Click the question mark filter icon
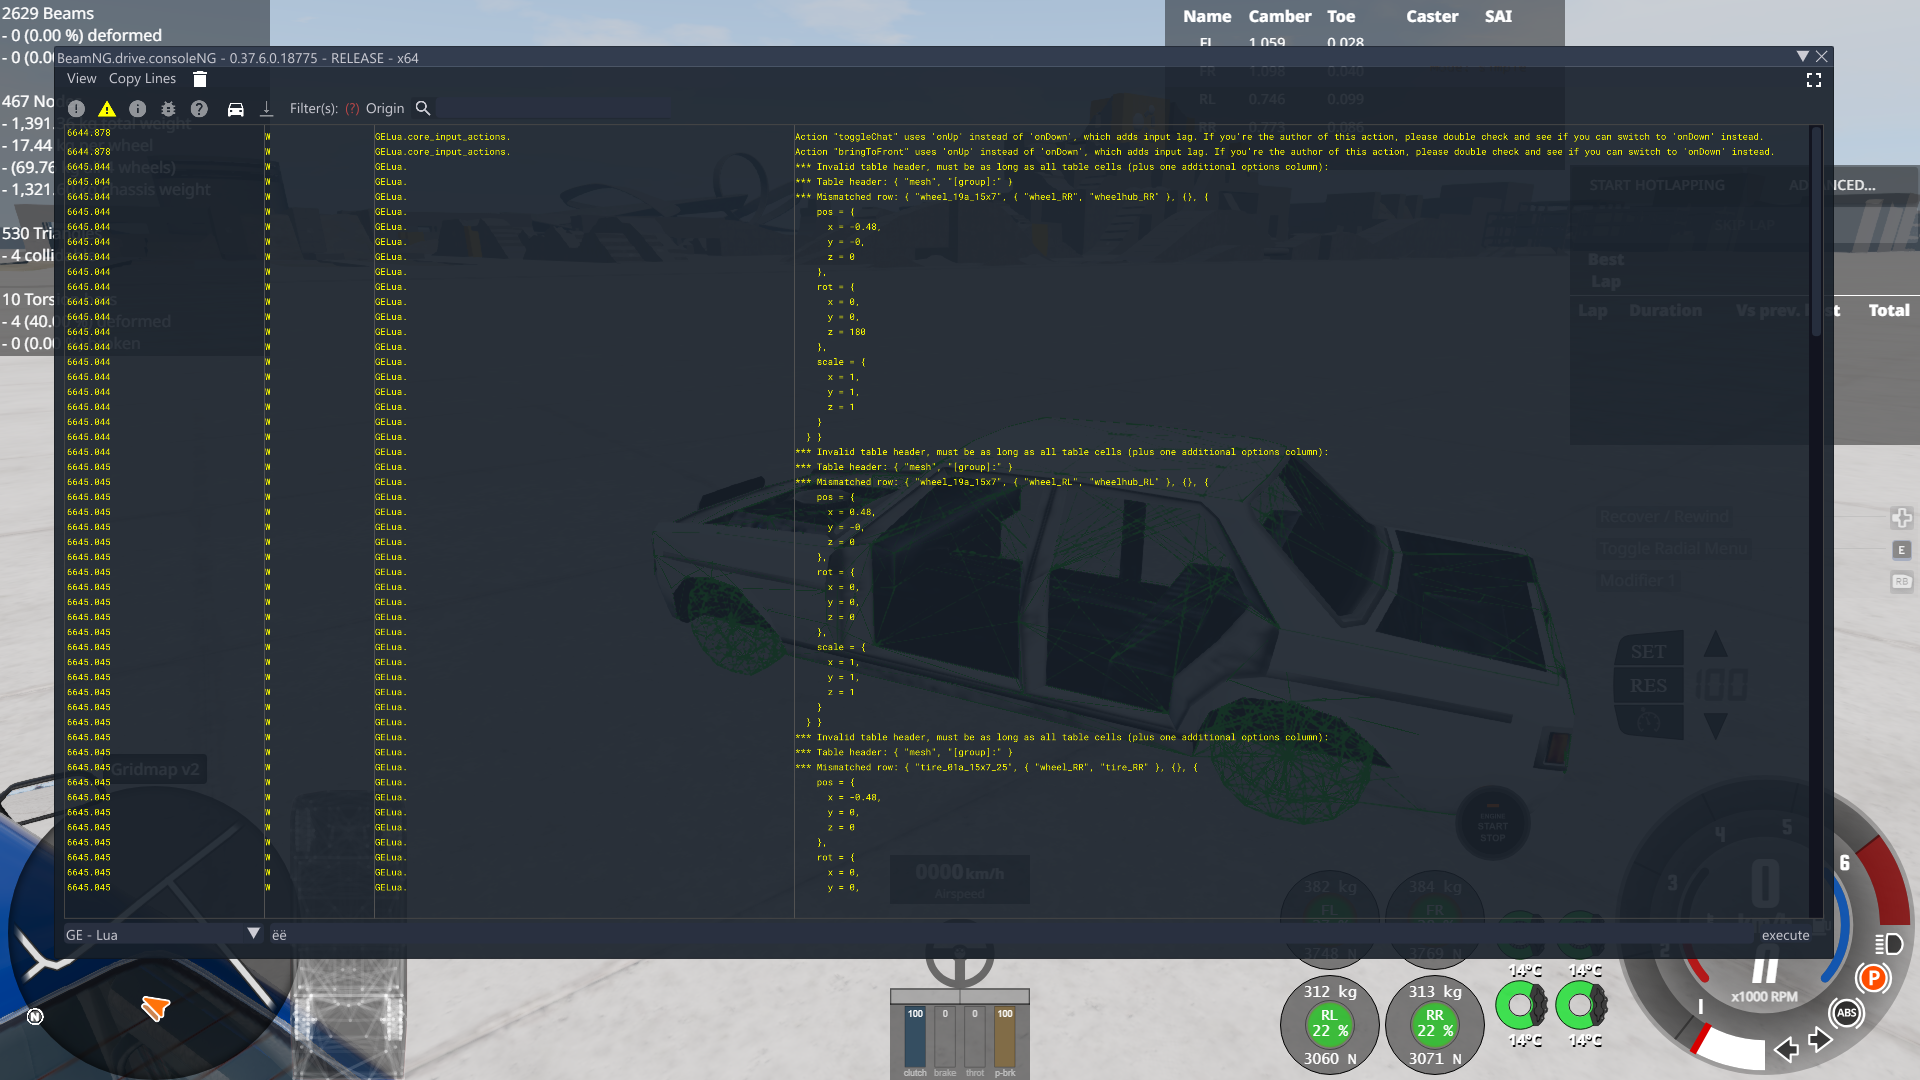Screen dimensions: 1920x1080 pyautogui.click(x=199, y=109)
